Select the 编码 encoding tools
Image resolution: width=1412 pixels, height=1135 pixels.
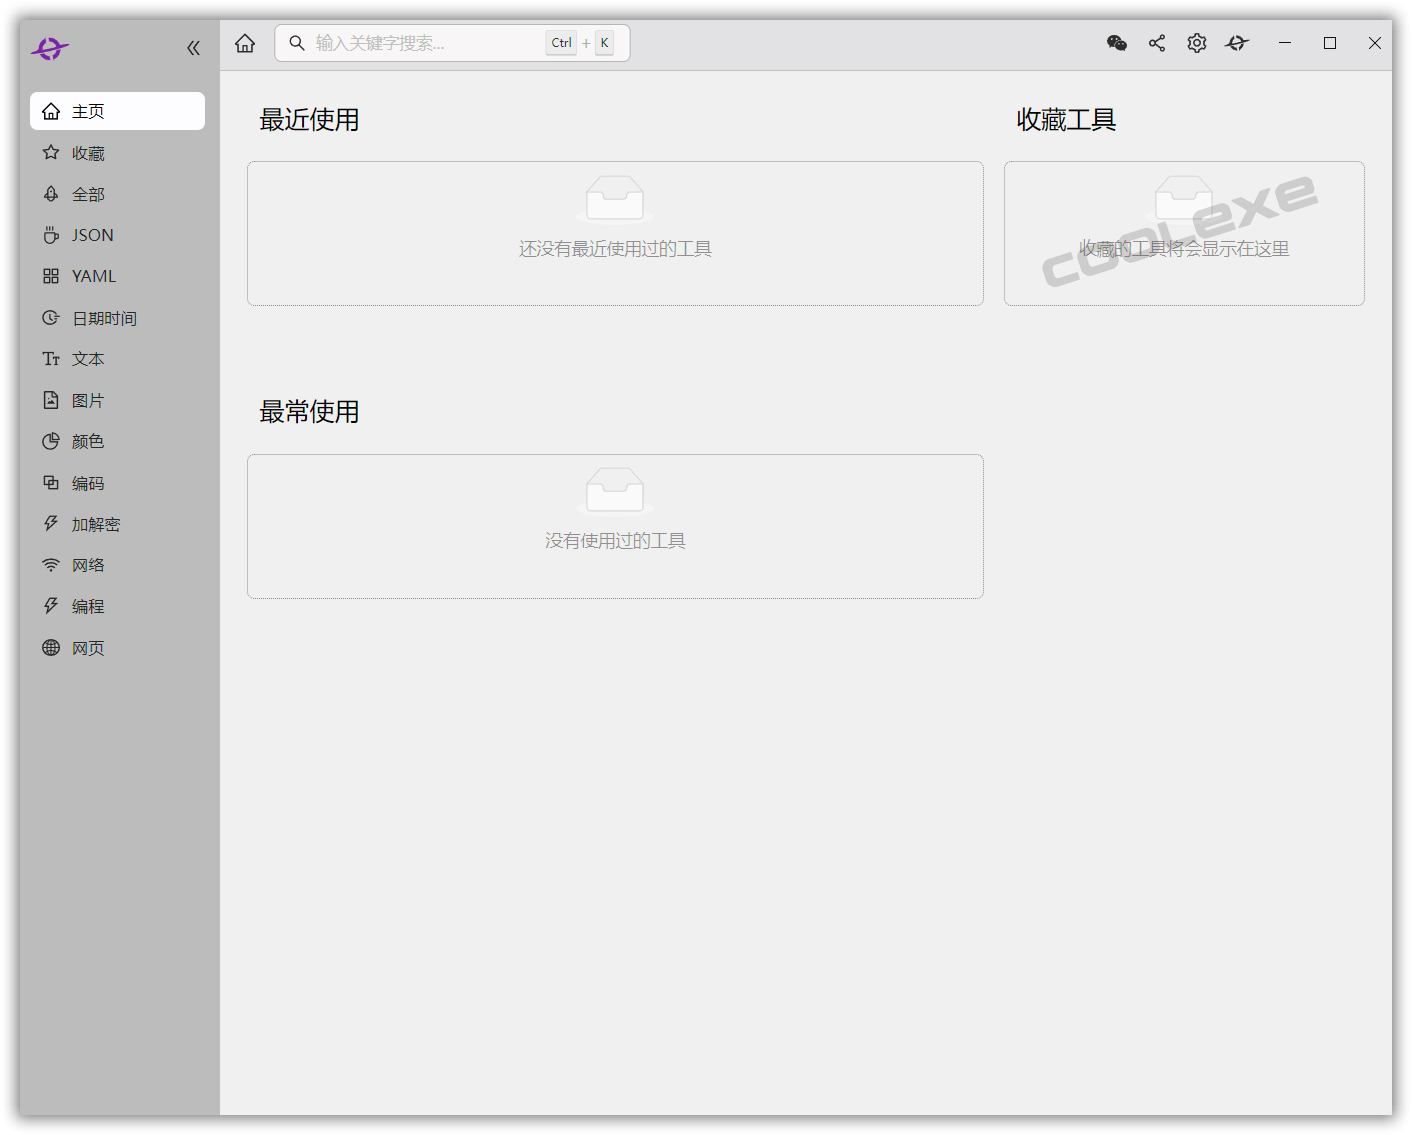click(x=87, y=482)
